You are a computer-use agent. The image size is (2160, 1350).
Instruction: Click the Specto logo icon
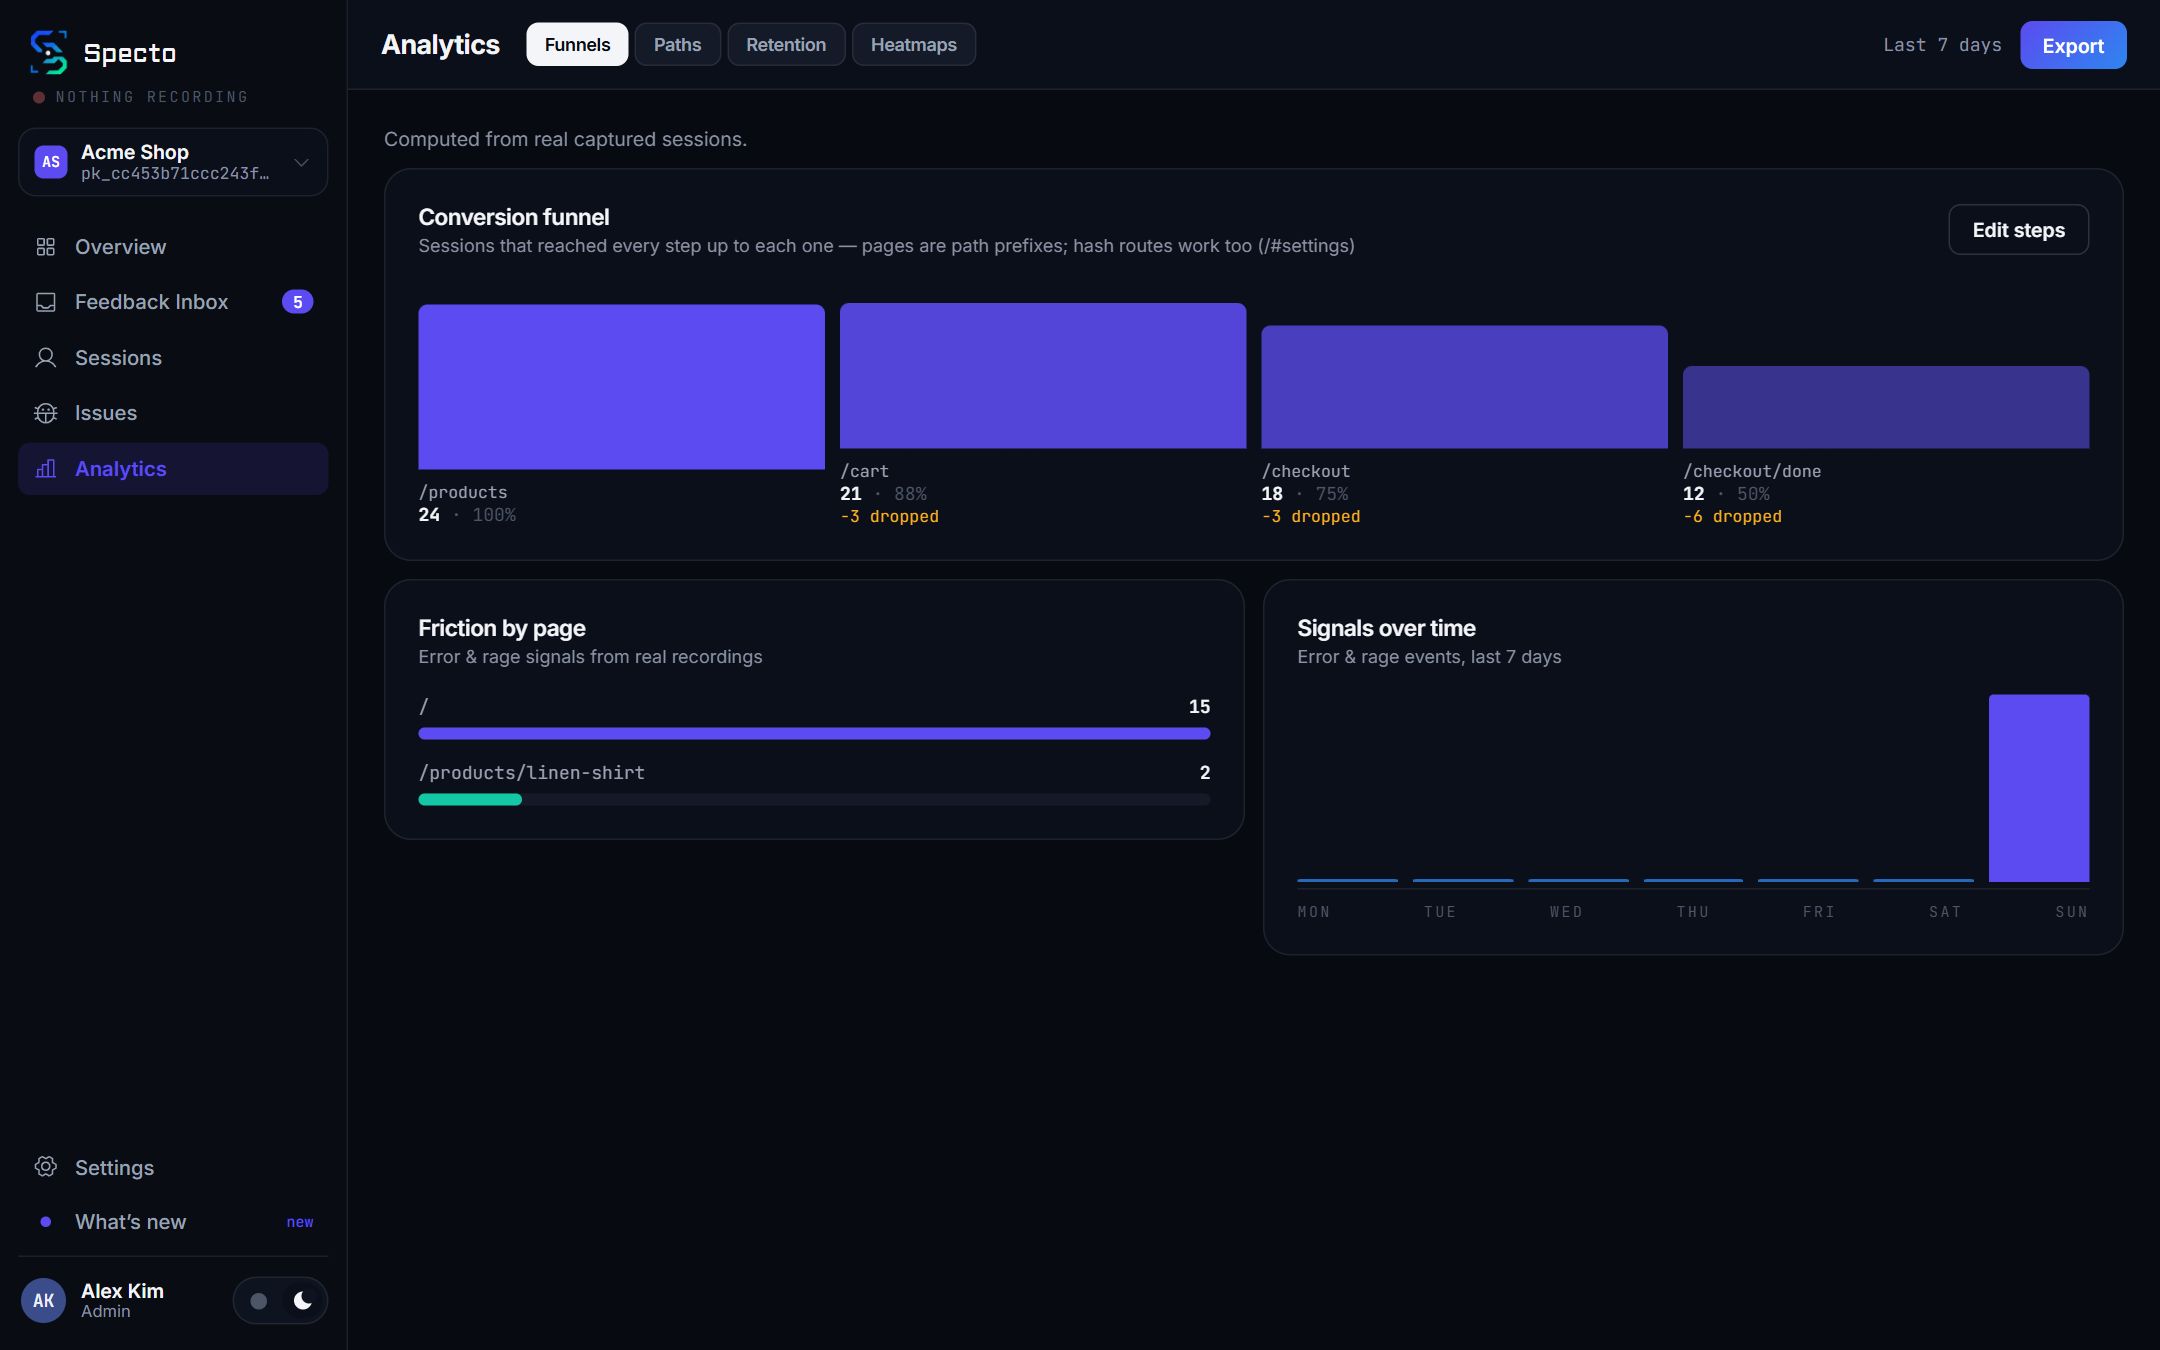click(x=48, y=52)
